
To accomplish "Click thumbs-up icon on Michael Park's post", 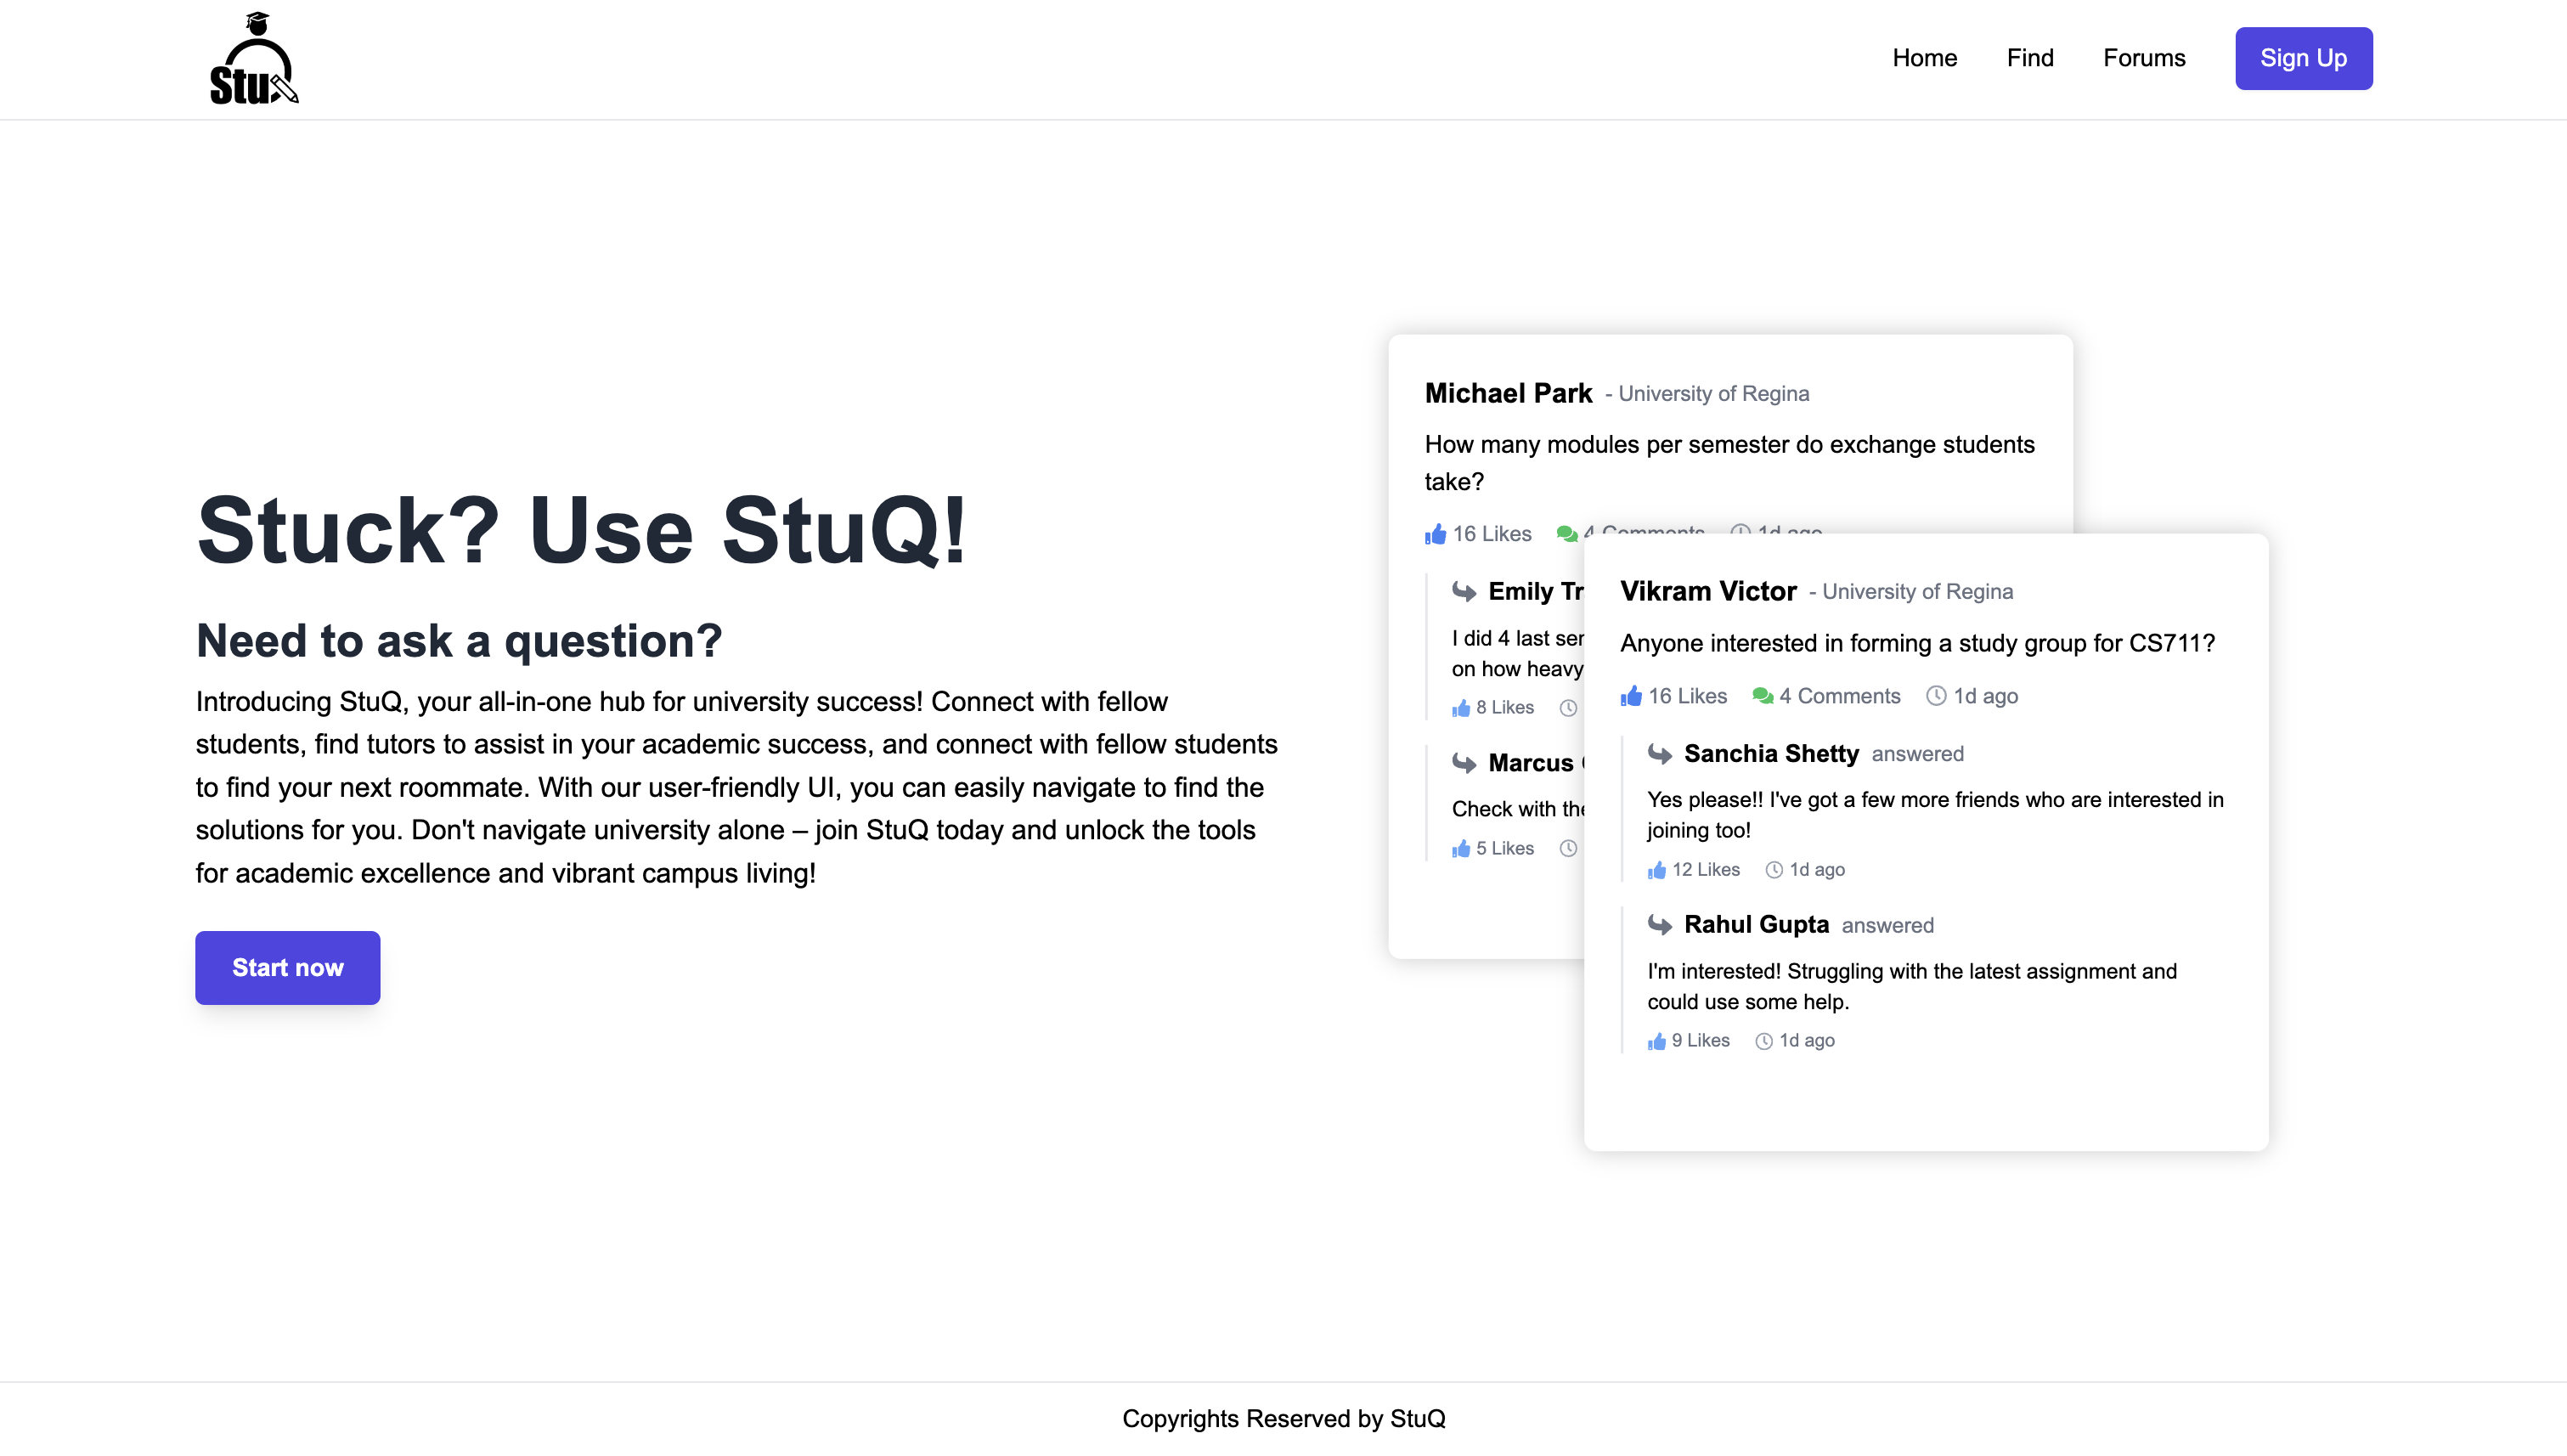I will [1435, 534].
